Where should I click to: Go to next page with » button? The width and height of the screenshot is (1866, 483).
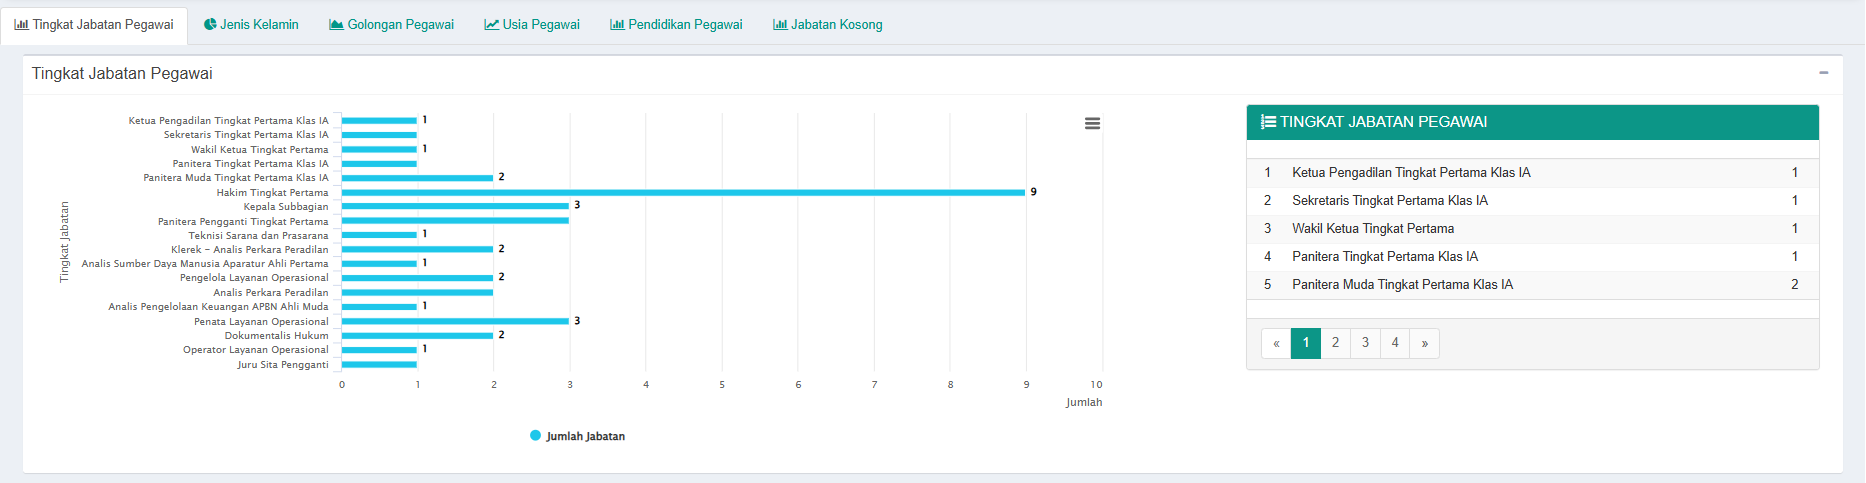coord(1424,343)
